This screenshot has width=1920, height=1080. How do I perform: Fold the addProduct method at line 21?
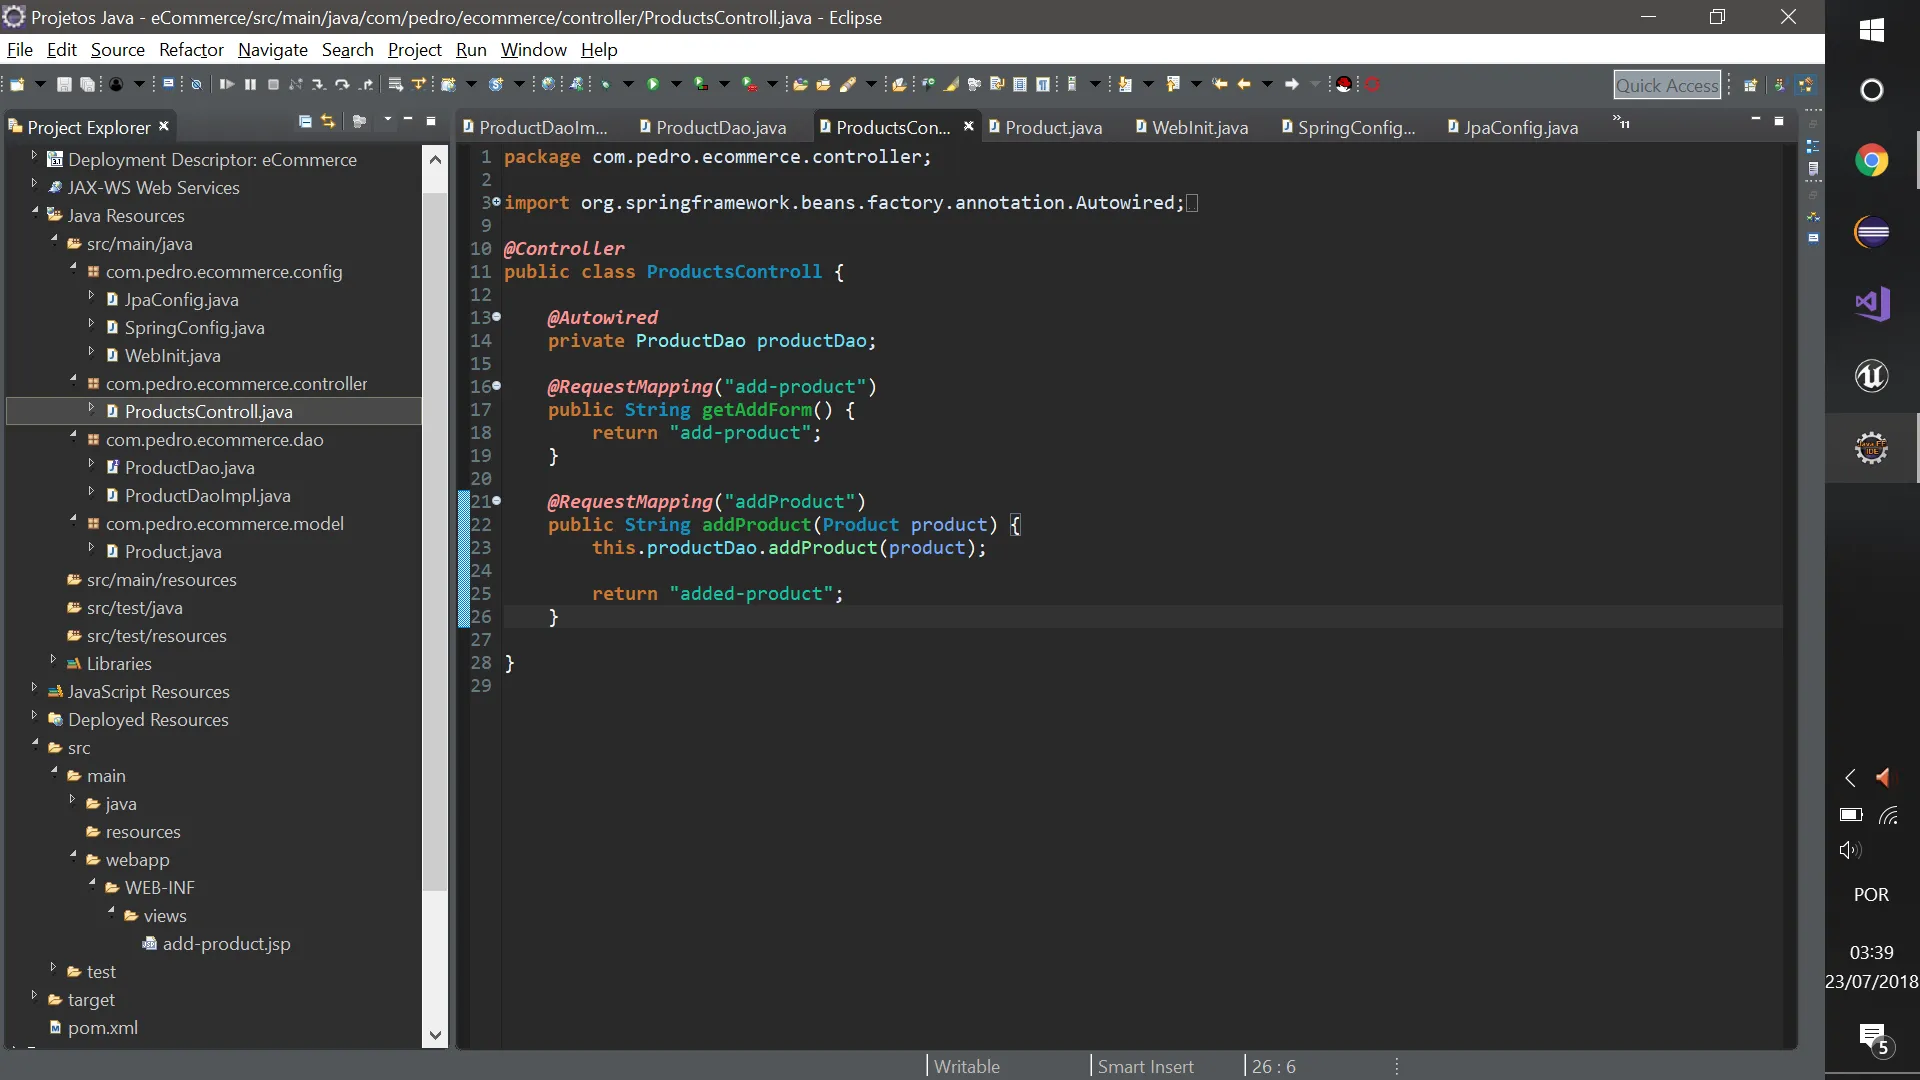(x=497, y=500)
